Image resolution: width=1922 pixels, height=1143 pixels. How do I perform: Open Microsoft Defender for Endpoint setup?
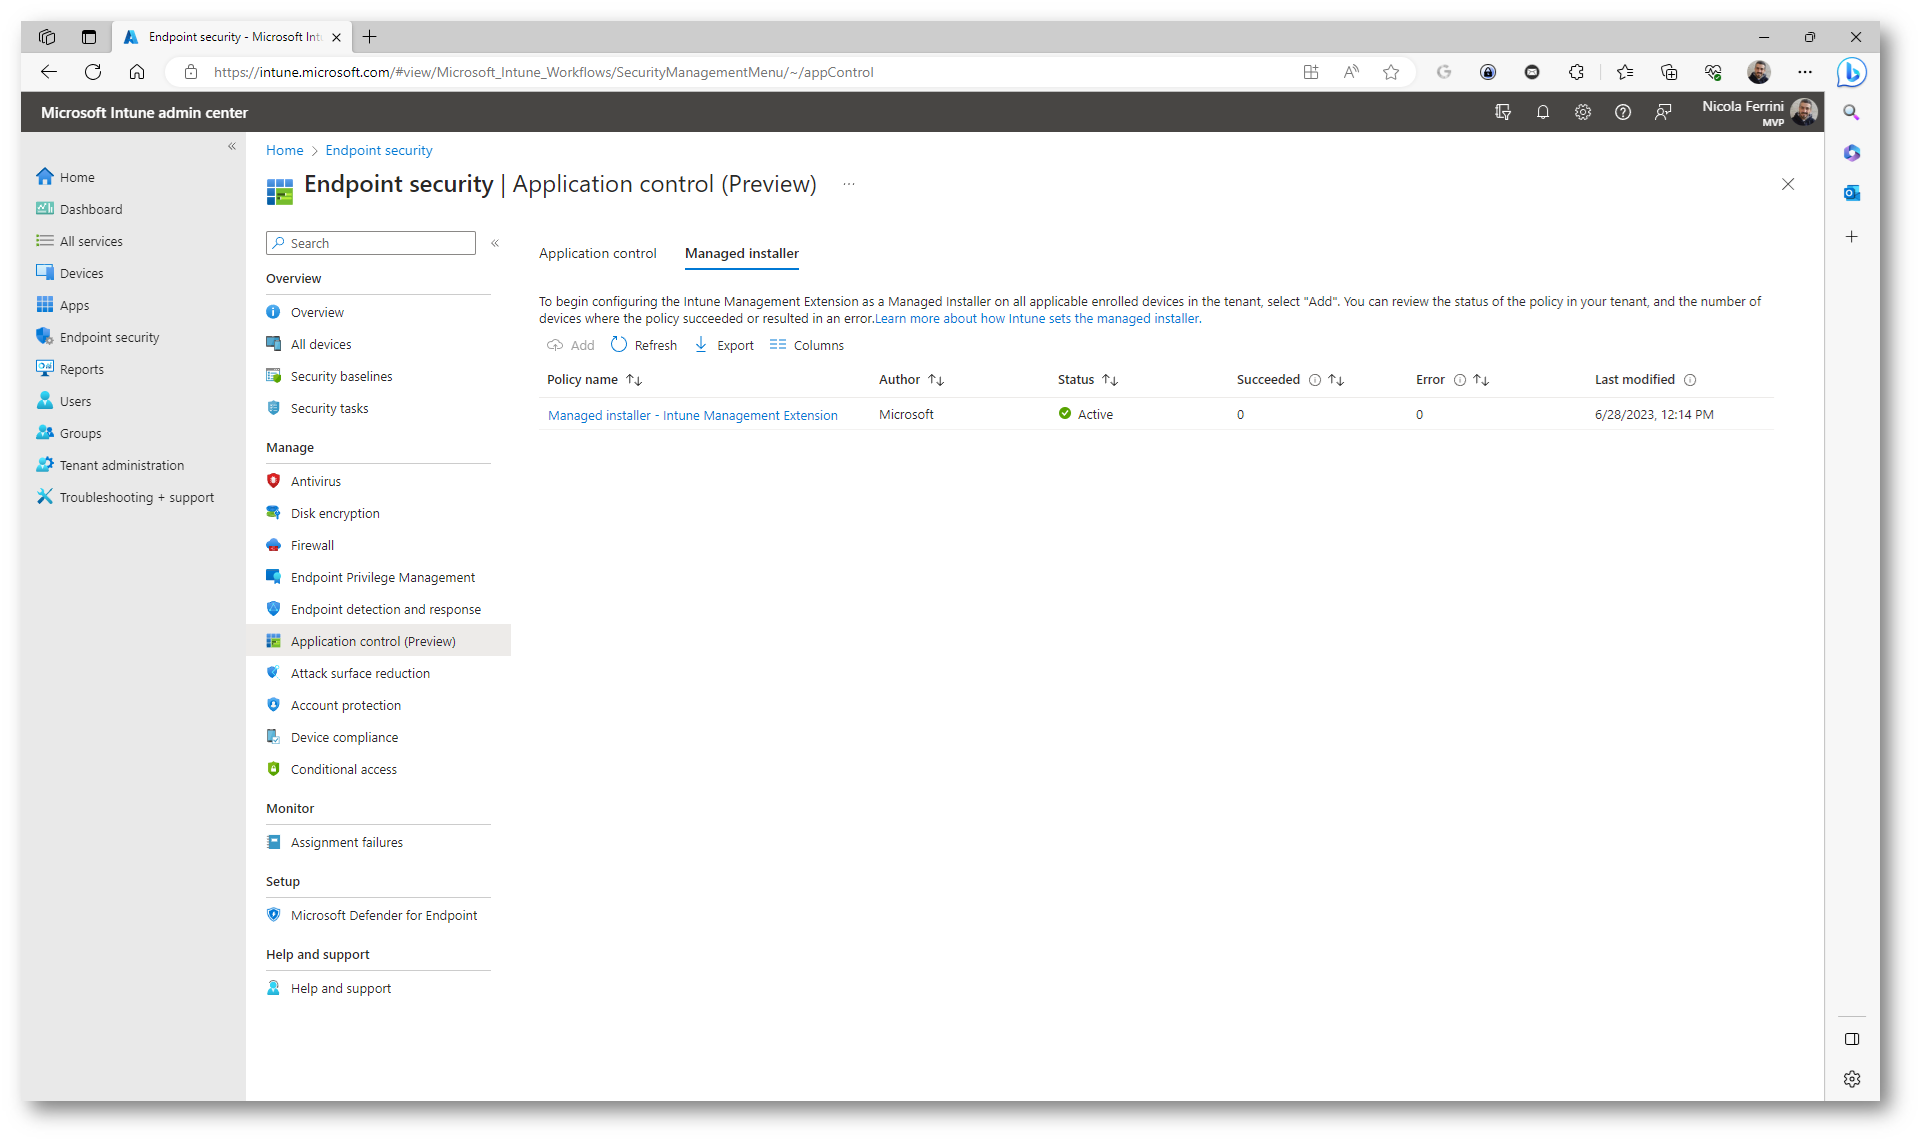383,915
